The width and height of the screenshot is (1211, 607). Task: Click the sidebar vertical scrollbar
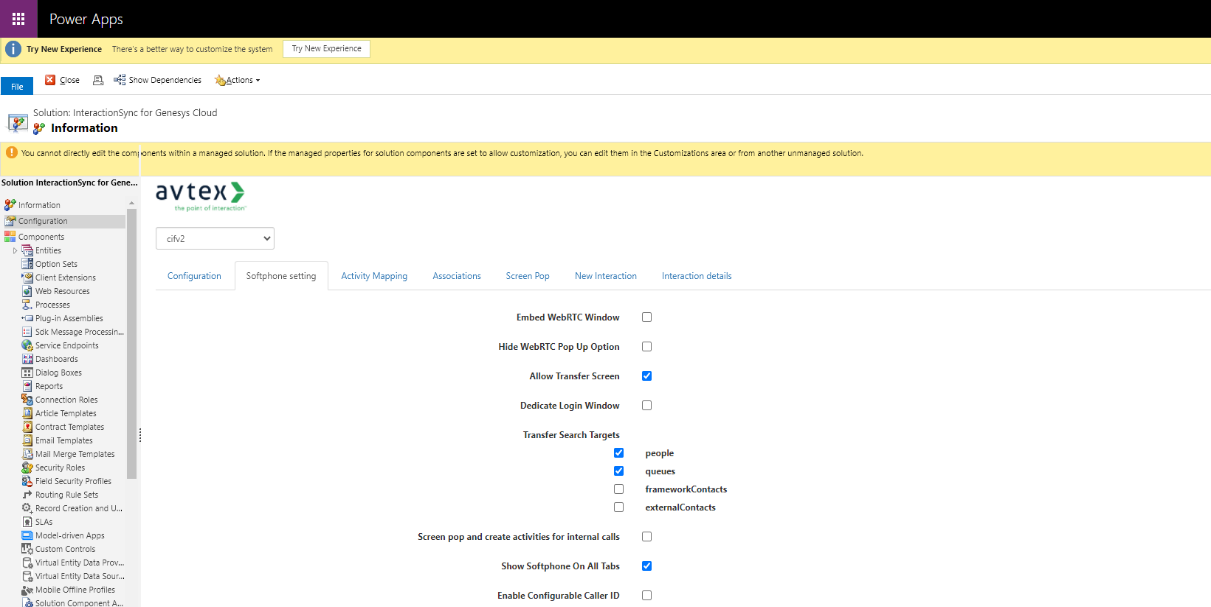(132, 345)
